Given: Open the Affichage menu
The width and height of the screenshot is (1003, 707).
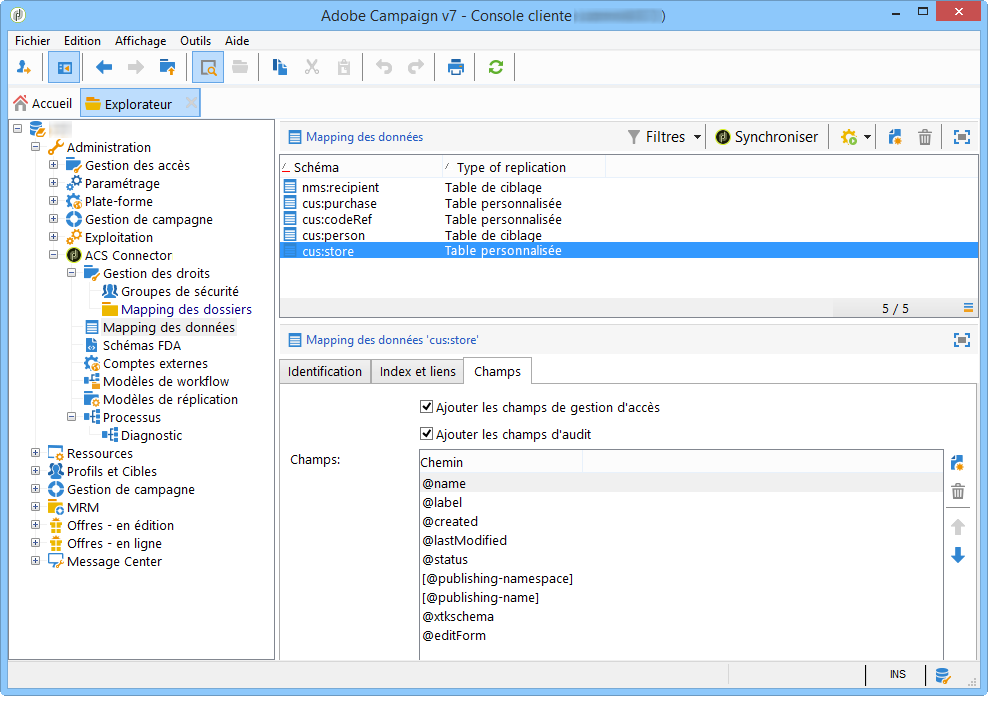Looking at the screenshot, I should 140,41.
